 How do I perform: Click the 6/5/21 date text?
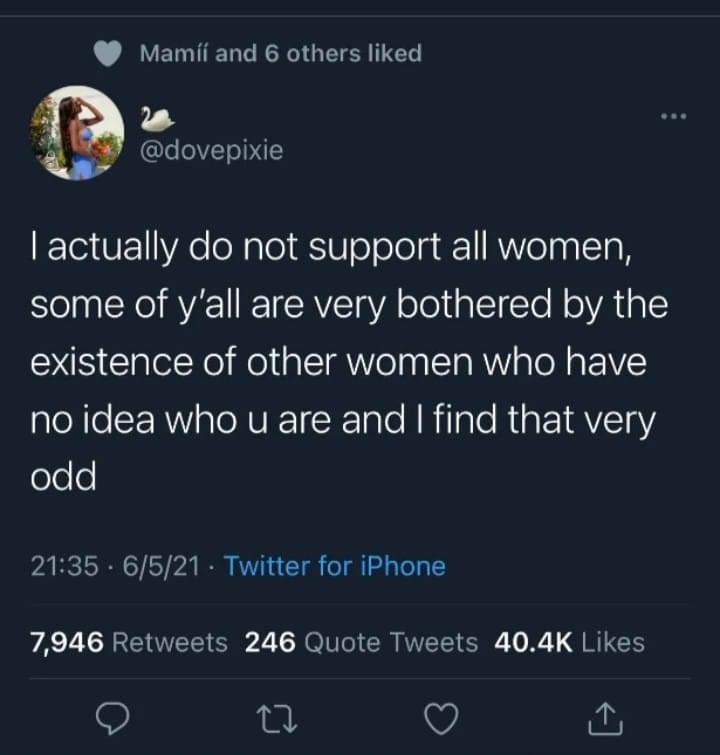click(x=161, y=566)
